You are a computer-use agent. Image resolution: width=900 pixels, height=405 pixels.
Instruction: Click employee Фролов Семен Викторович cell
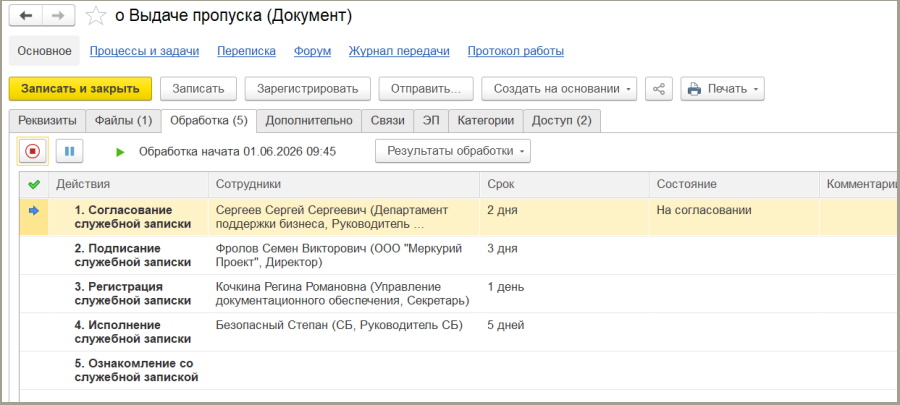[344, 255]
